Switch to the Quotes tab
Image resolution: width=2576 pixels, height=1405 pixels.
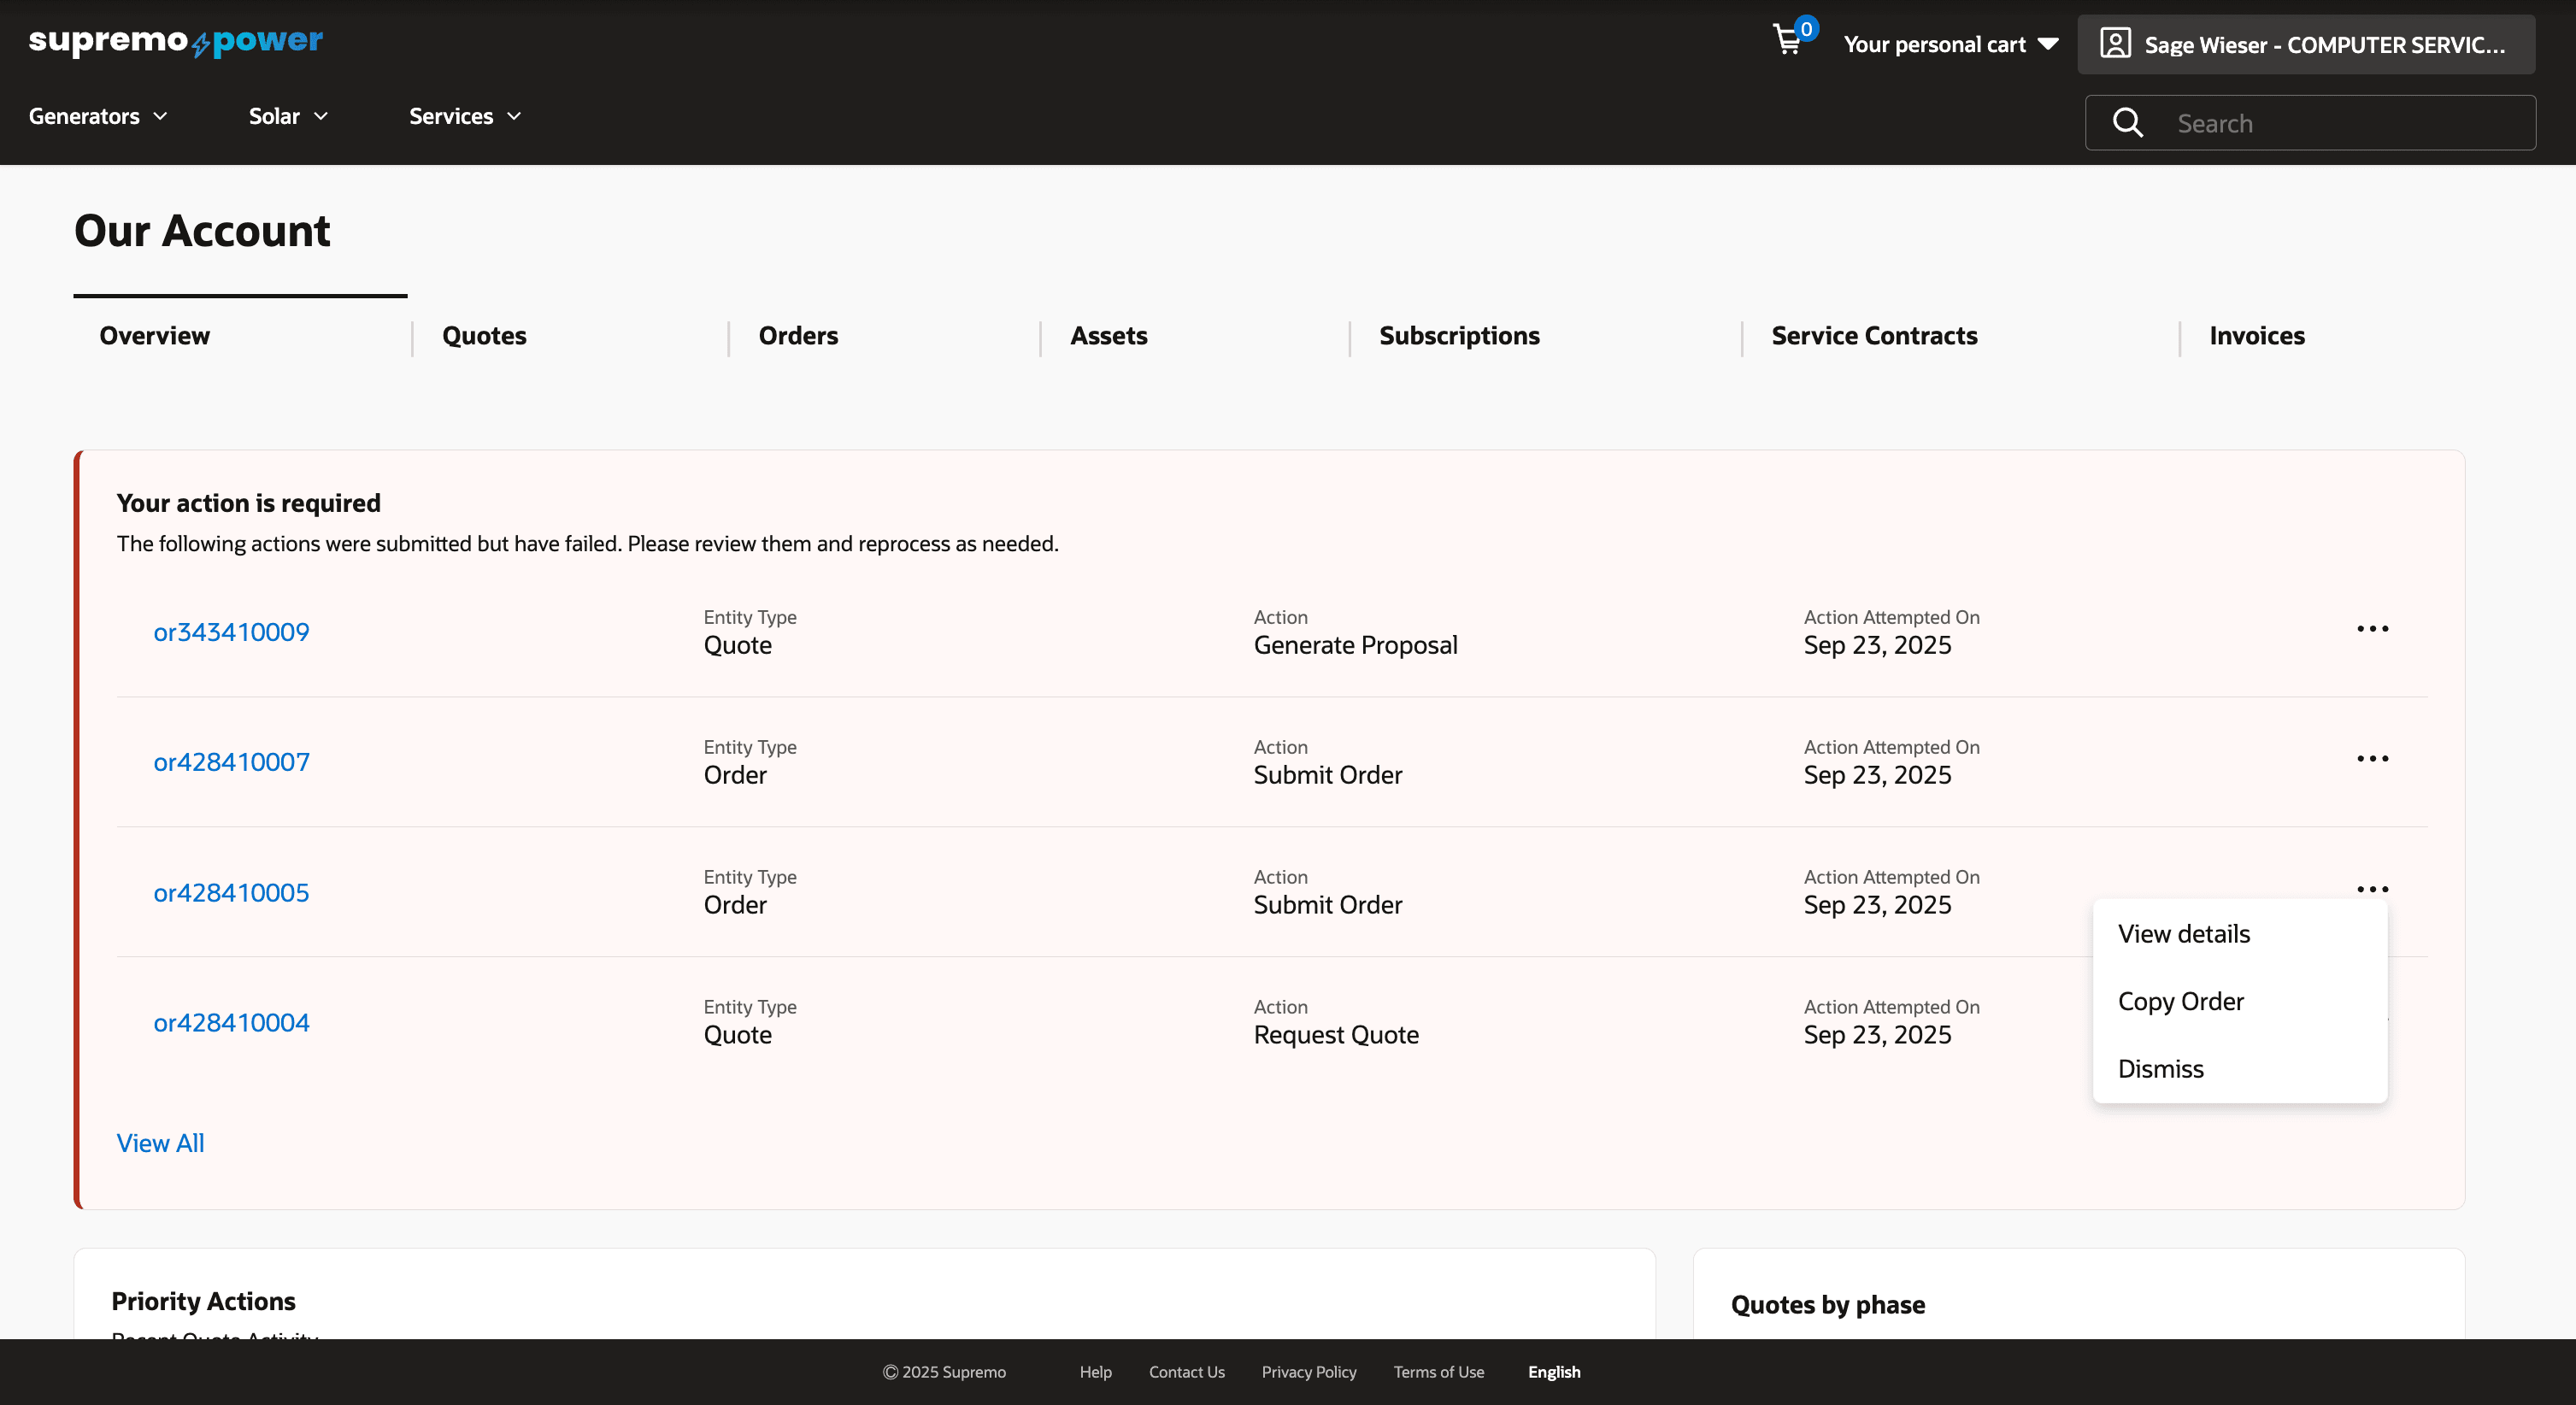[484, 336]
